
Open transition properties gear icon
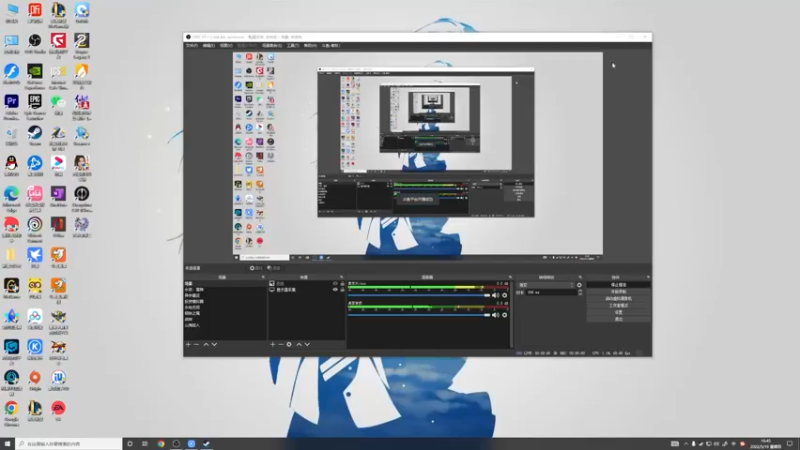(x=579, y=285)
